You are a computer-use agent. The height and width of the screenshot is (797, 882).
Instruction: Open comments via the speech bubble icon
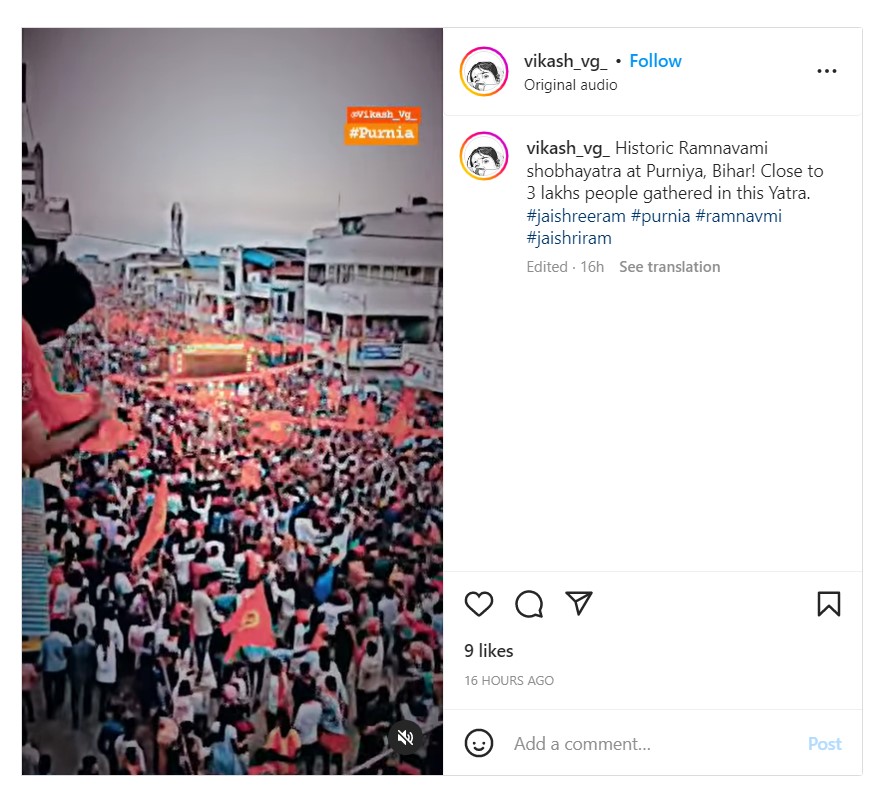point(529,604)
